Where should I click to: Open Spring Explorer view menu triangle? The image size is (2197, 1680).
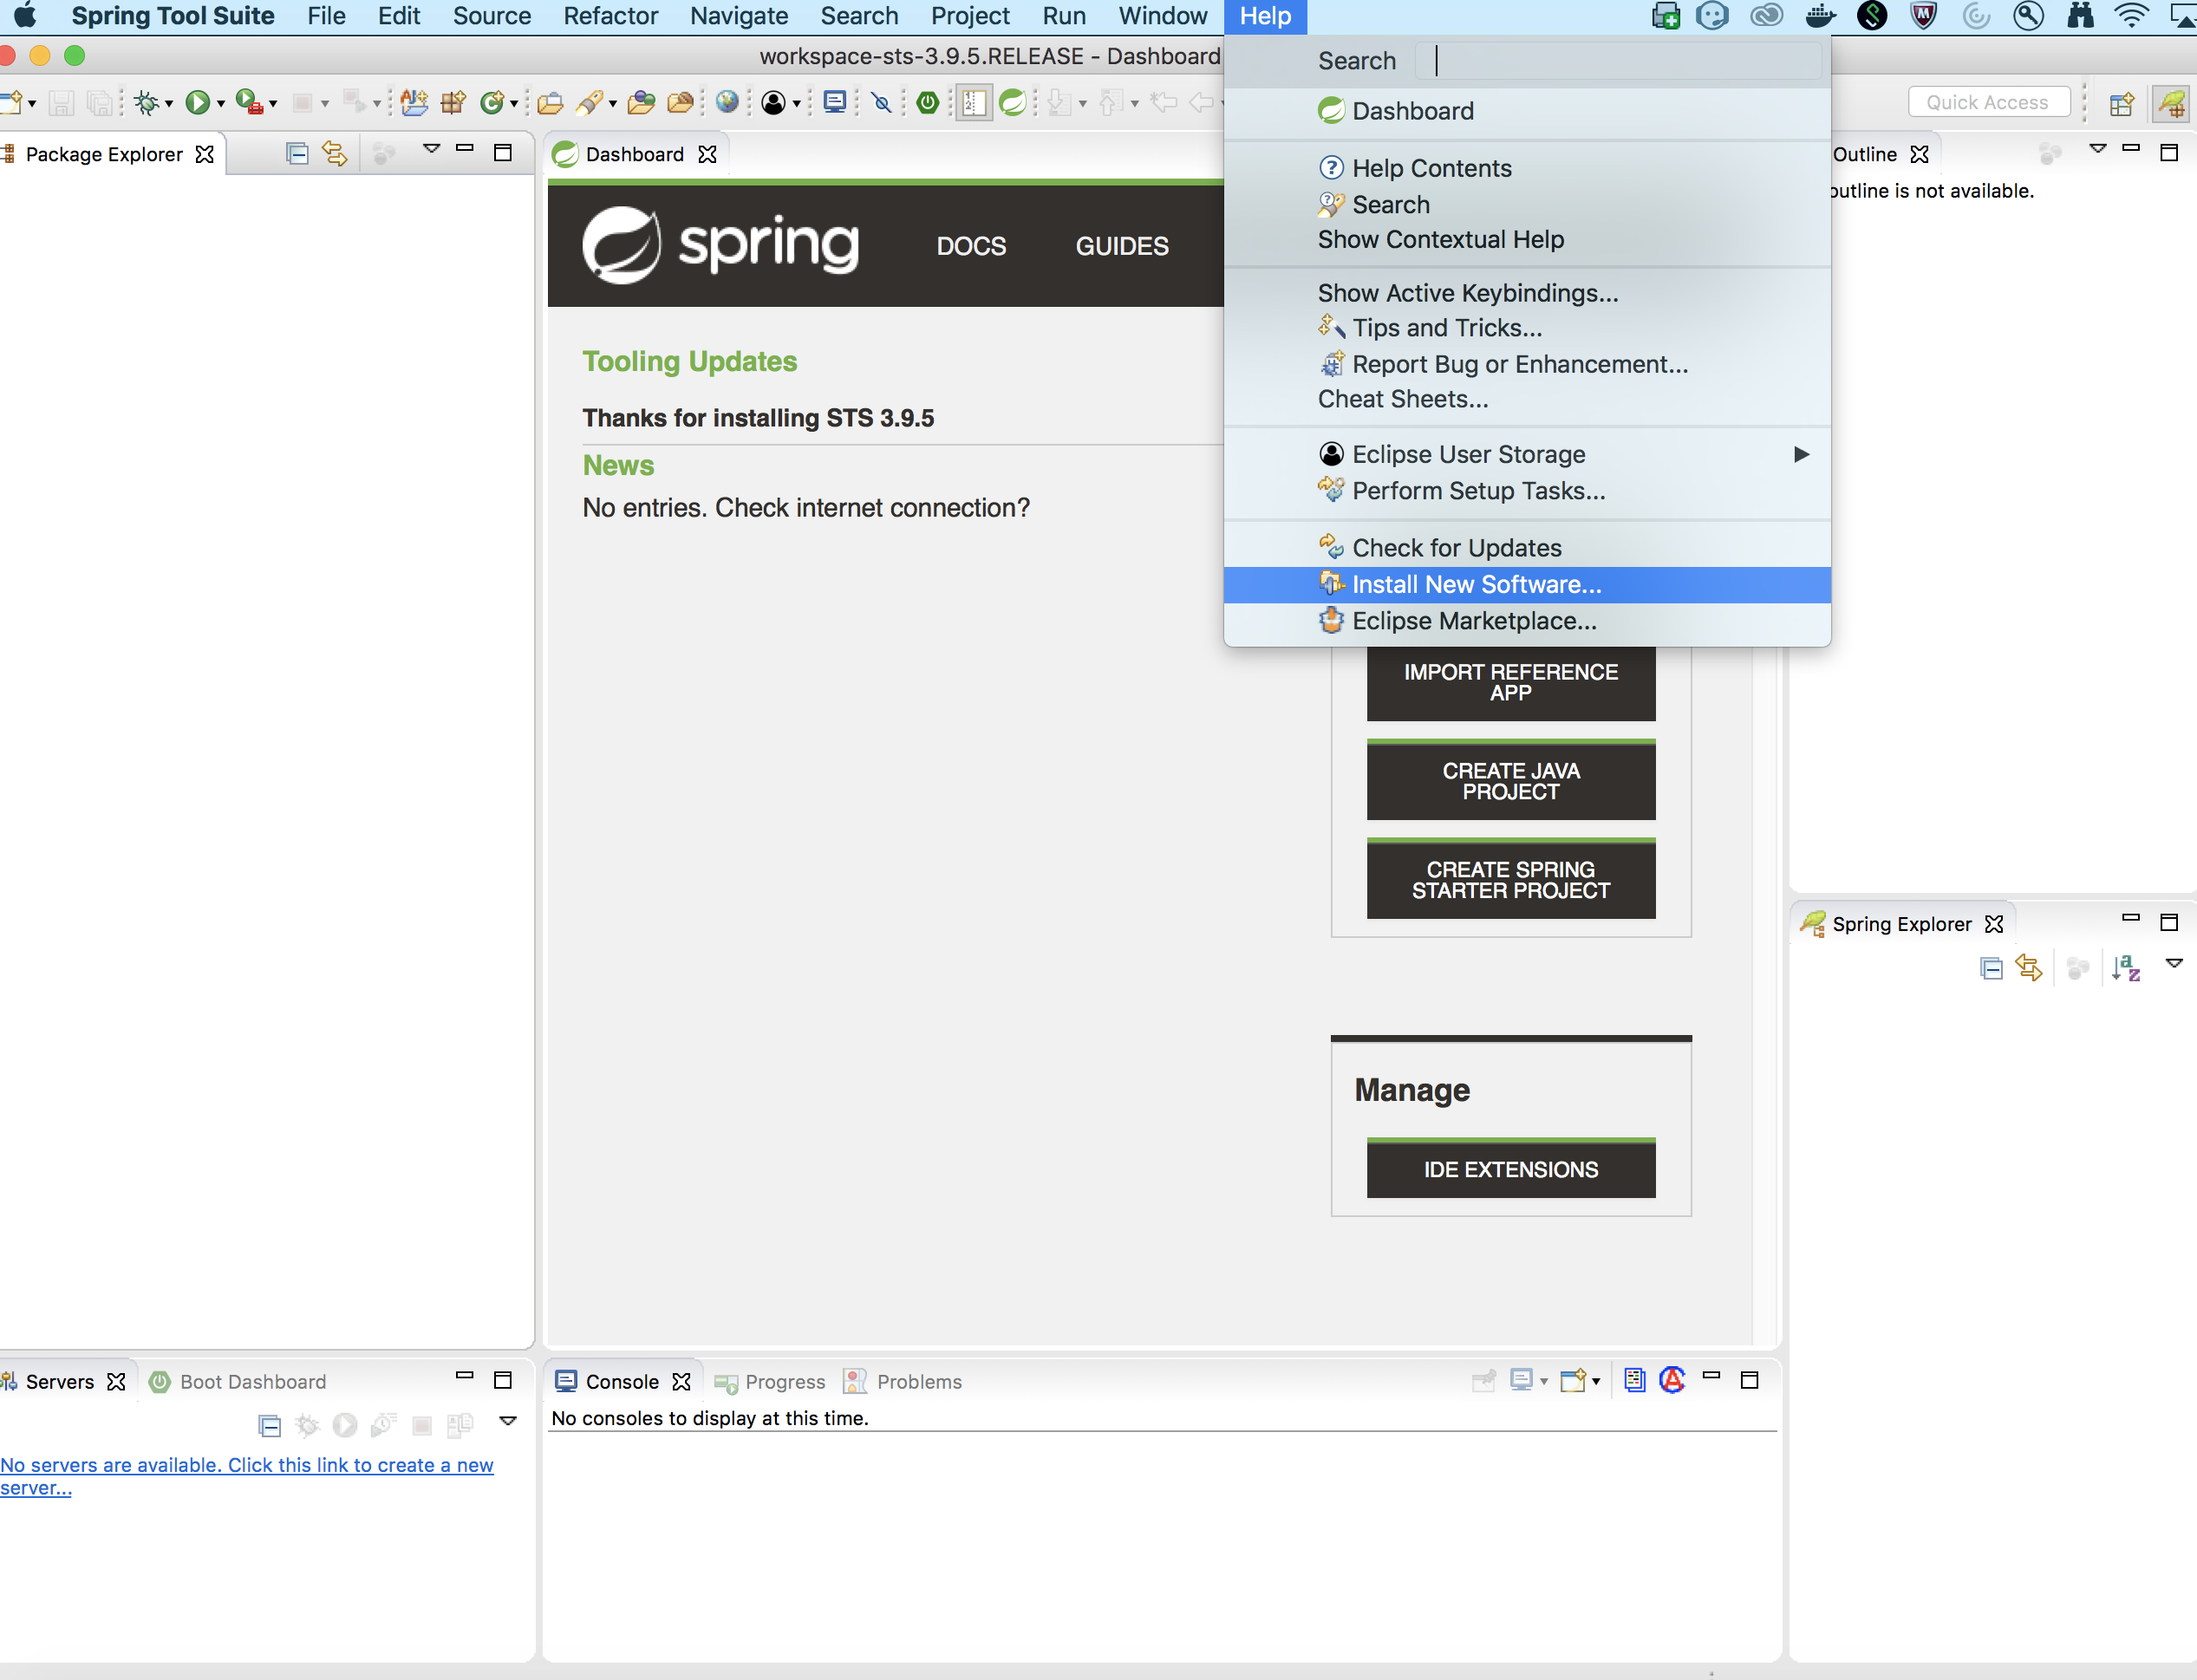click(x=2174, y=963)
